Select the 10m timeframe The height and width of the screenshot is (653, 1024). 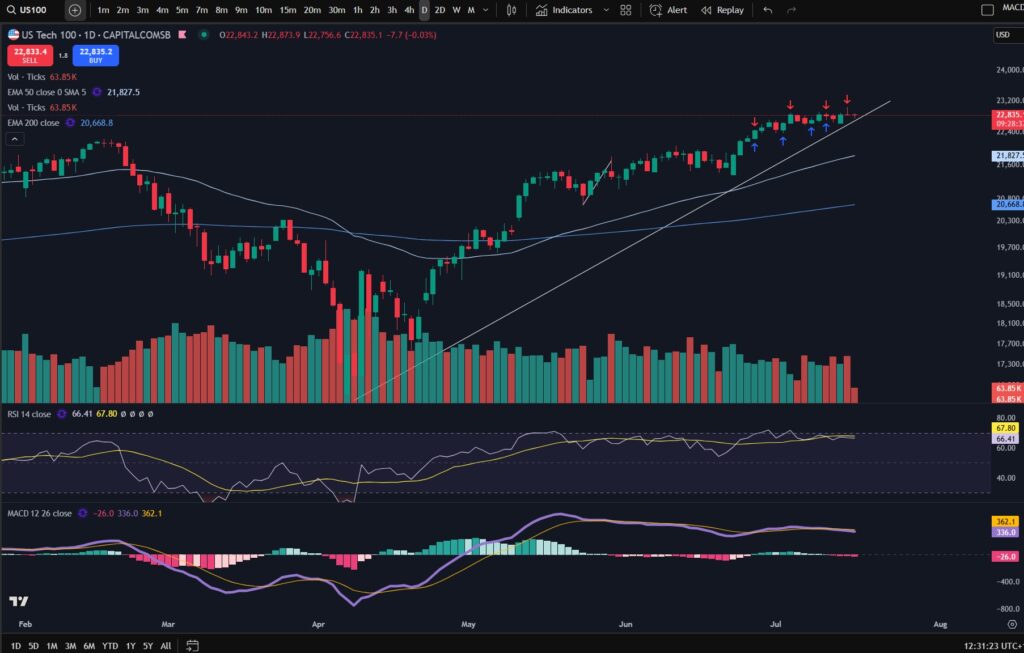(263, 10)
